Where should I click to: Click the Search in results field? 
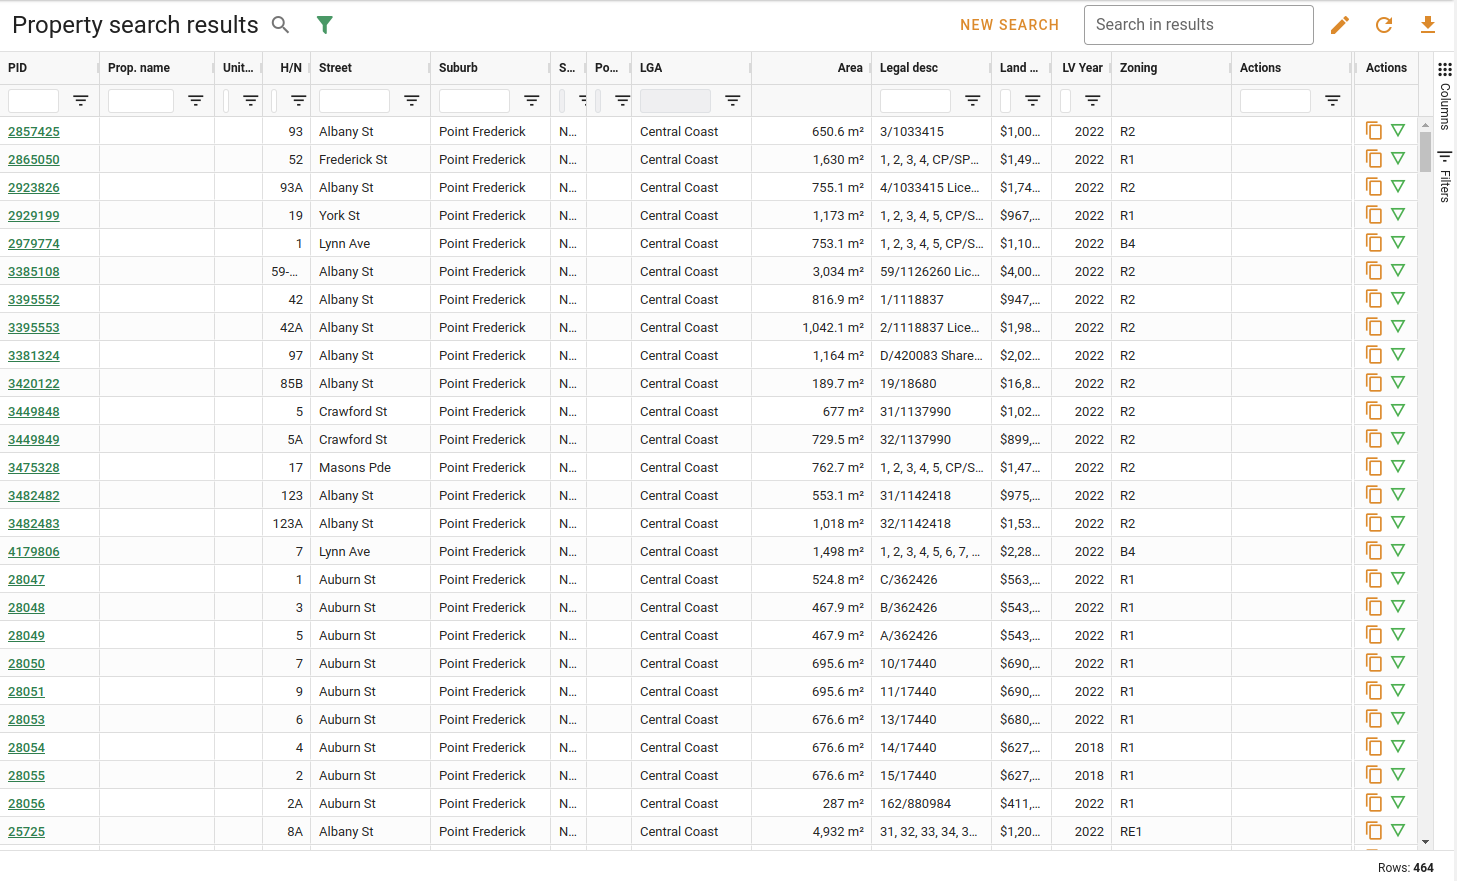click(x=1198, y=25)
